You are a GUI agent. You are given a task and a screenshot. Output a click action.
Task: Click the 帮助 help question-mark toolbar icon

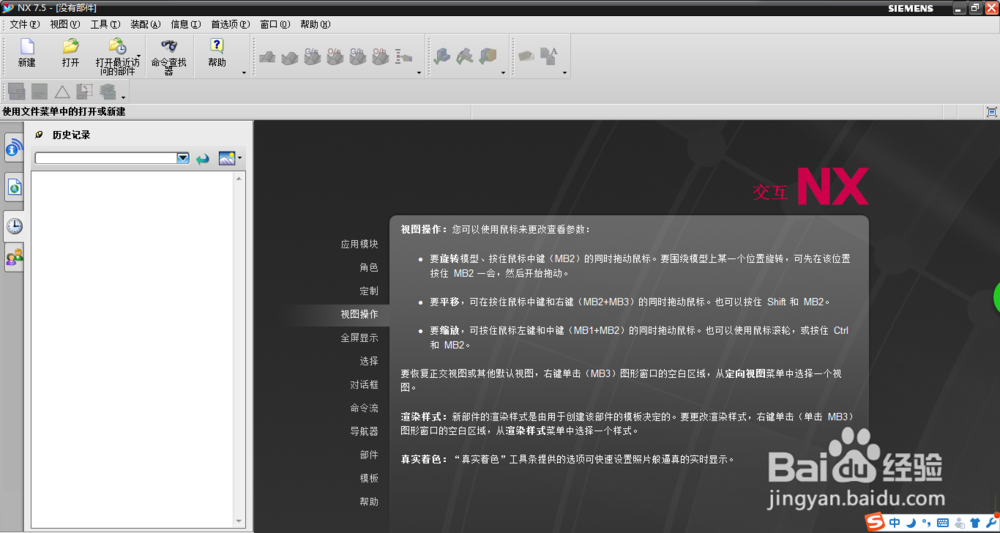tap(217, 46)
